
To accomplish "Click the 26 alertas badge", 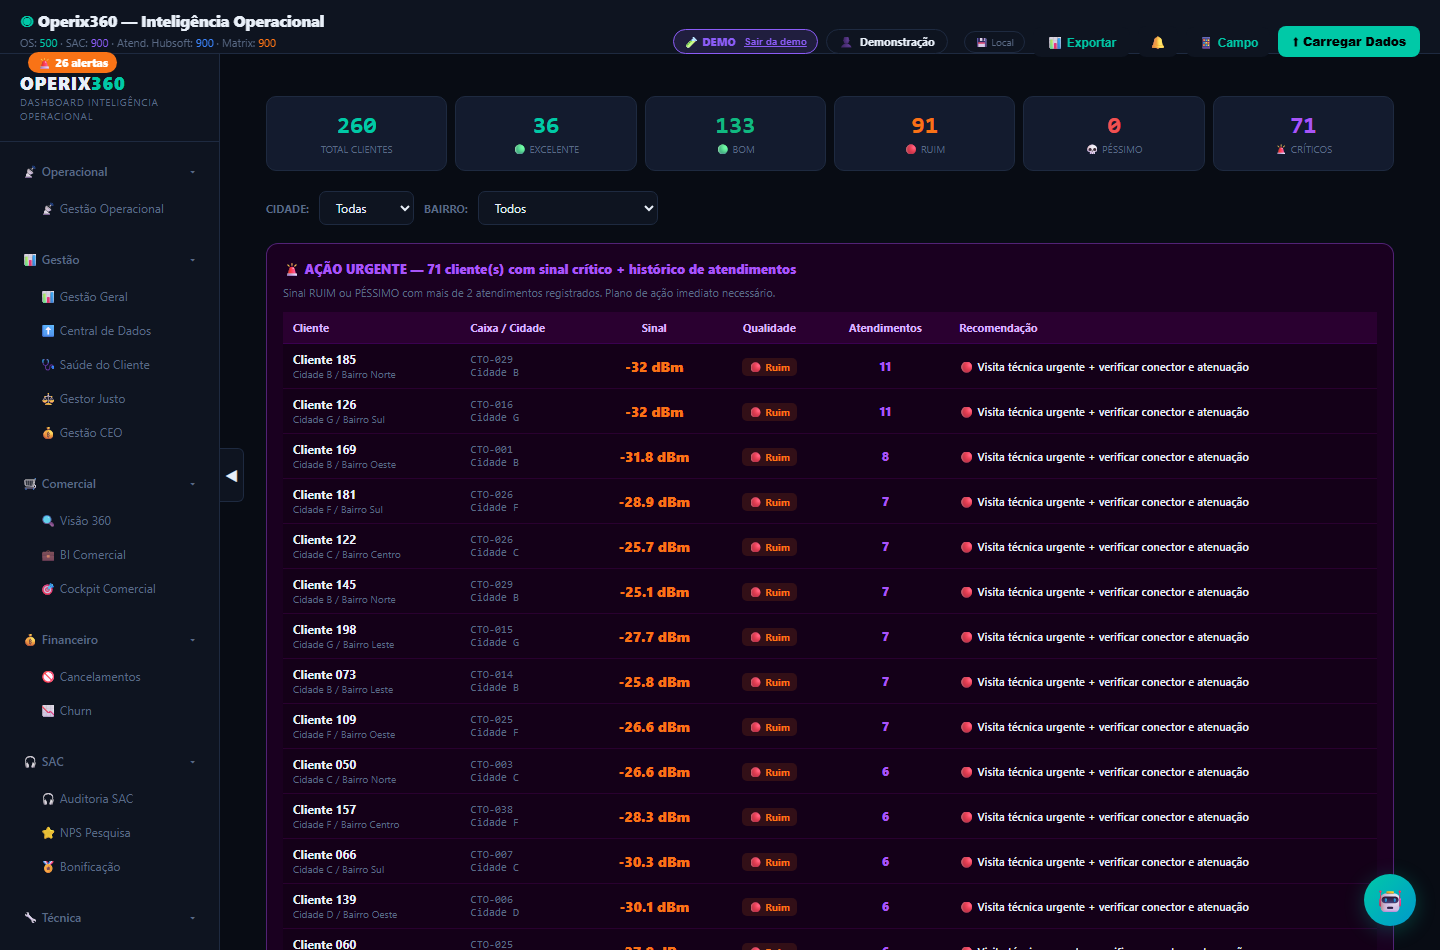I will coord(72,63).
